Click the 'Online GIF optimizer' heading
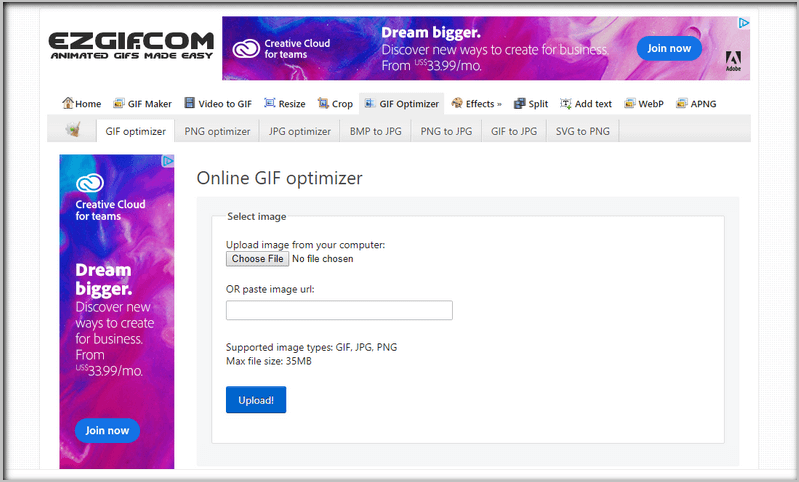Image resolution: width=799 pixels, height=482 pixels. pyautogui.click(x=279, y=178)
